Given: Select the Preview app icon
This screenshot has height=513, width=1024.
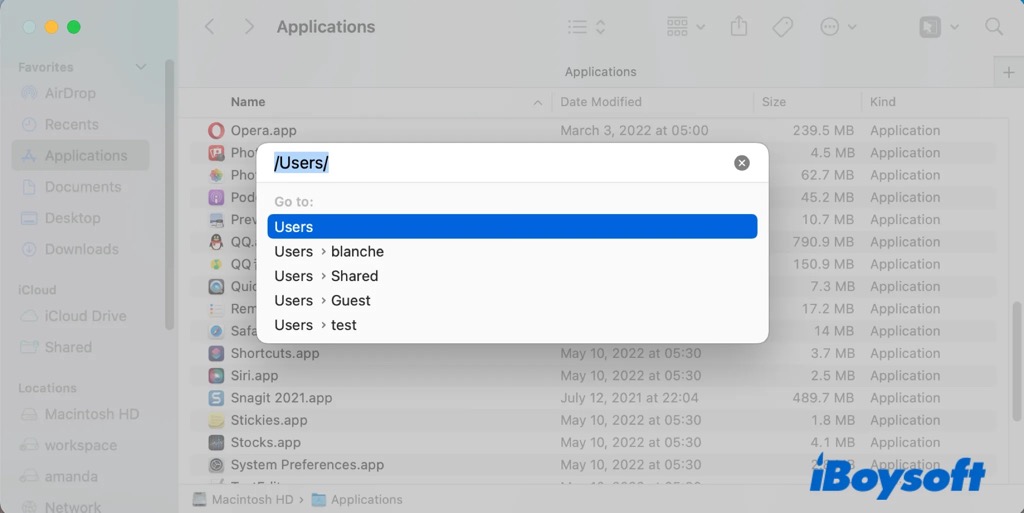Looking at the screenshot, I should click(216, 219).
